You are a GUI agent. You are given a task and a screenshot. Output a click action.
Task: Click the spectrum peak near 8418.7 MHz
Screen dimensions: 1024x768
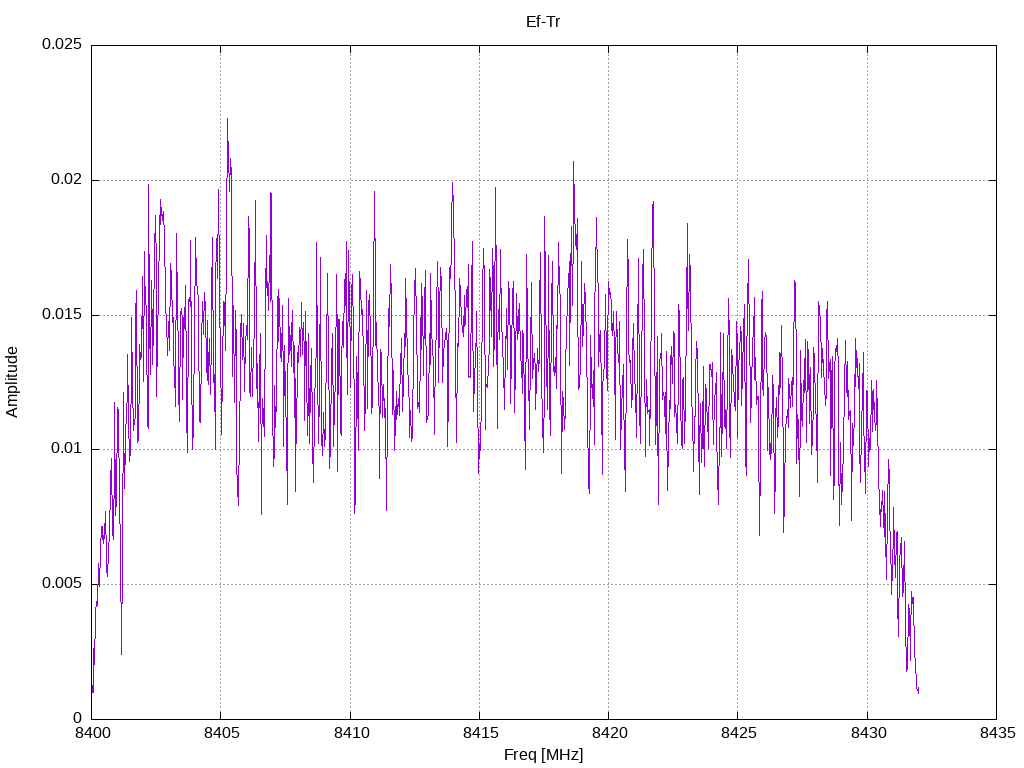(573, 163)
